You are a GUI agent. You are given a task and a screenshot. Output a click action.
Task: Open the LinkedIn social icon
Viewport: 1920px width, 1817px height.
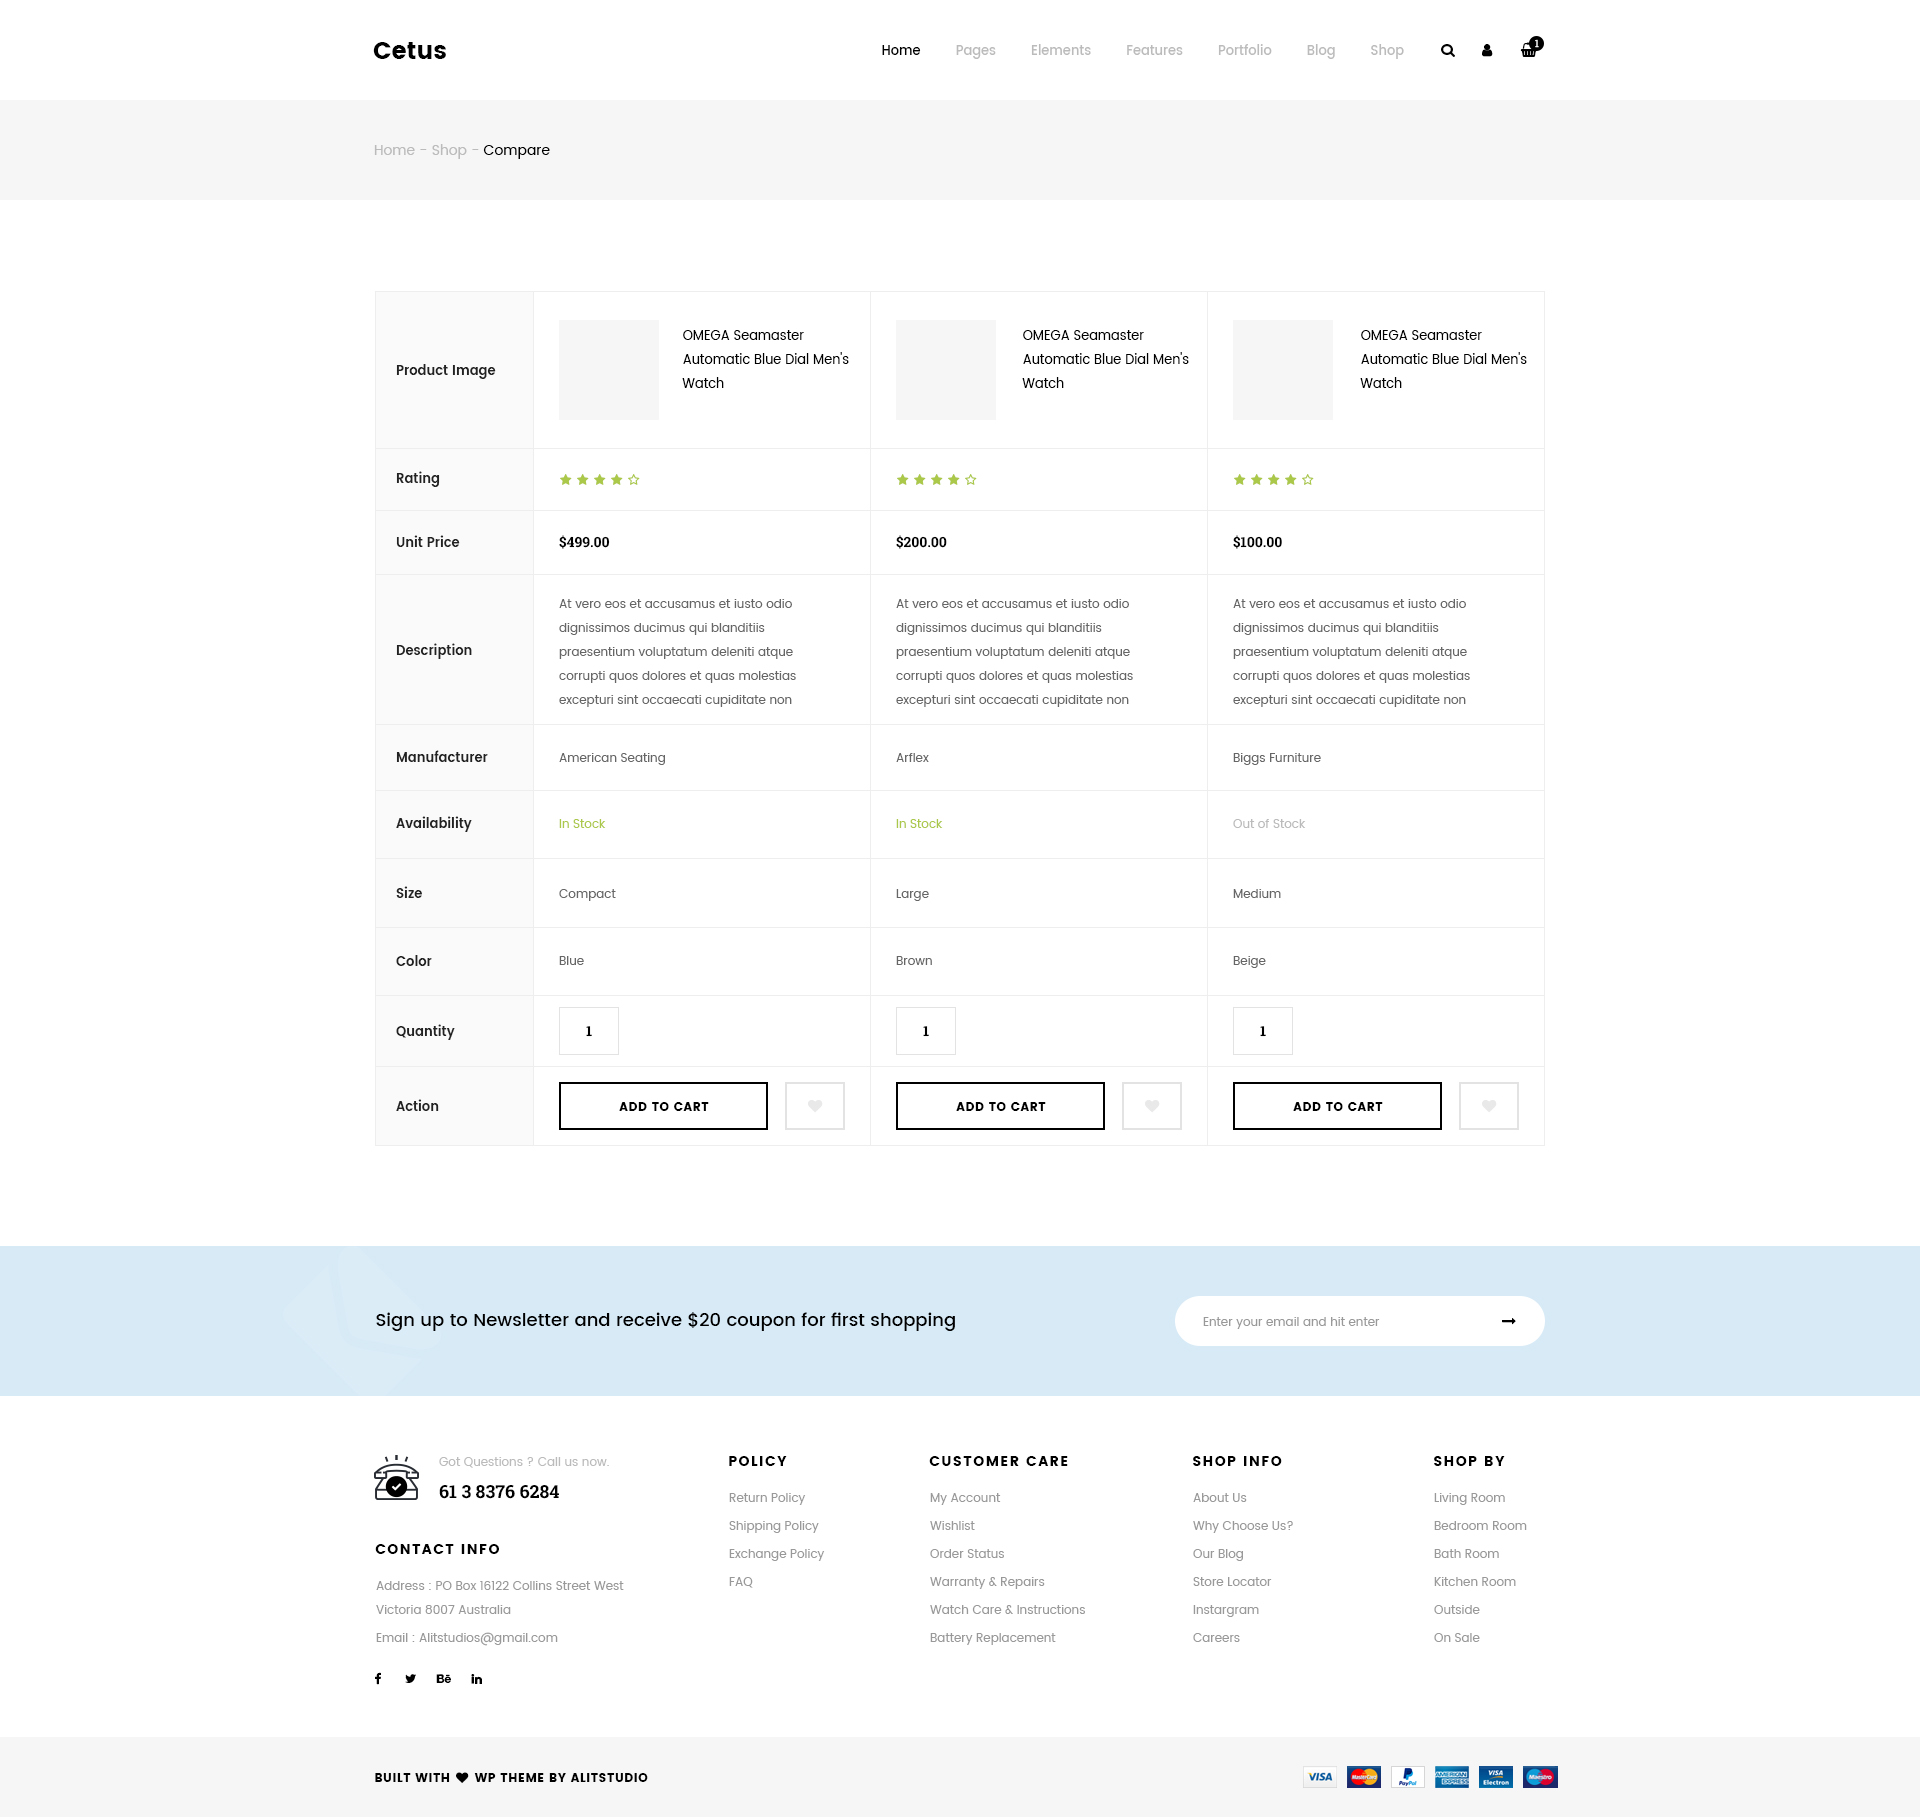[477, 1679]
